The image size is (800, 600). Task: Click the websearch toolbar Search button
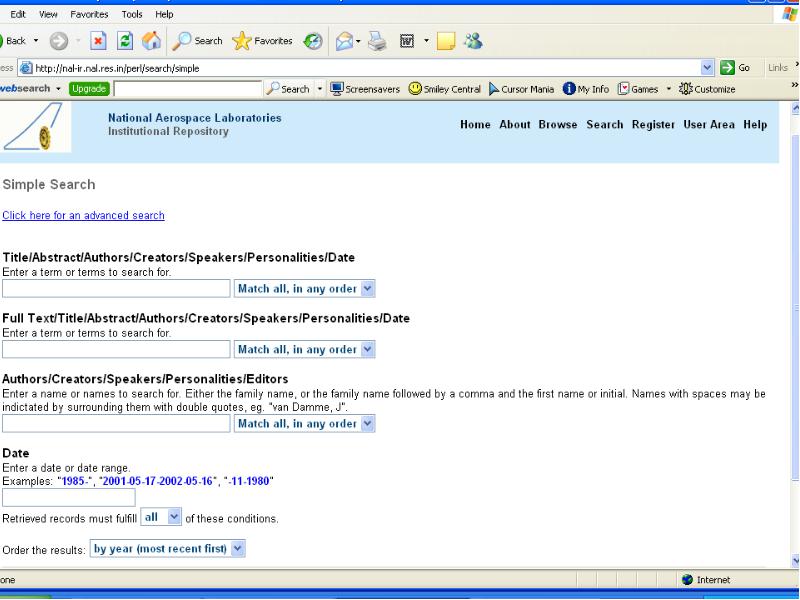pyautogui.click(x=288, y=89)
